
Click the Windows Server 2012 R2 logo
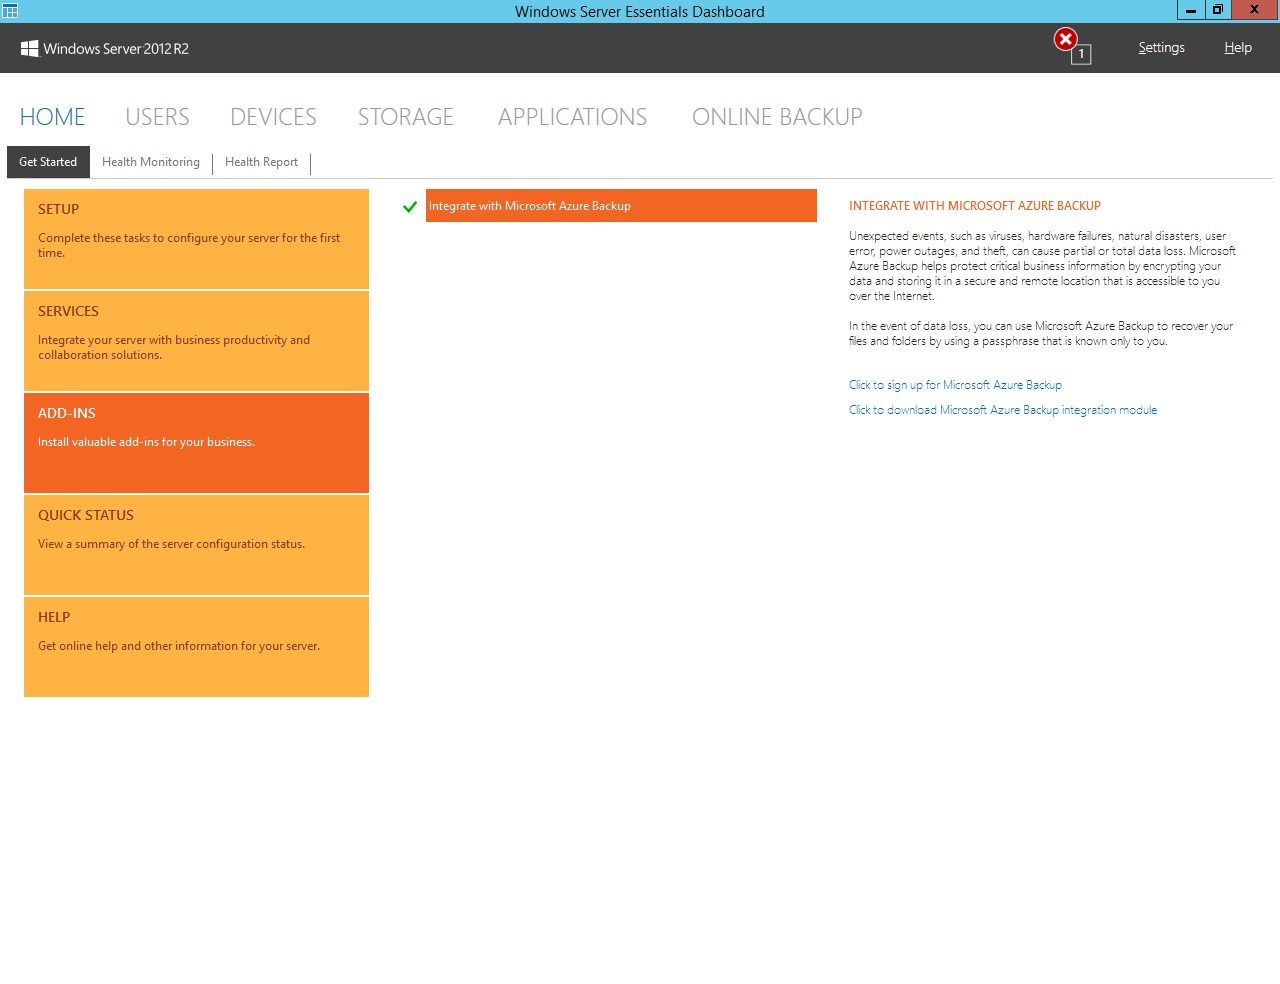point(105,48)
